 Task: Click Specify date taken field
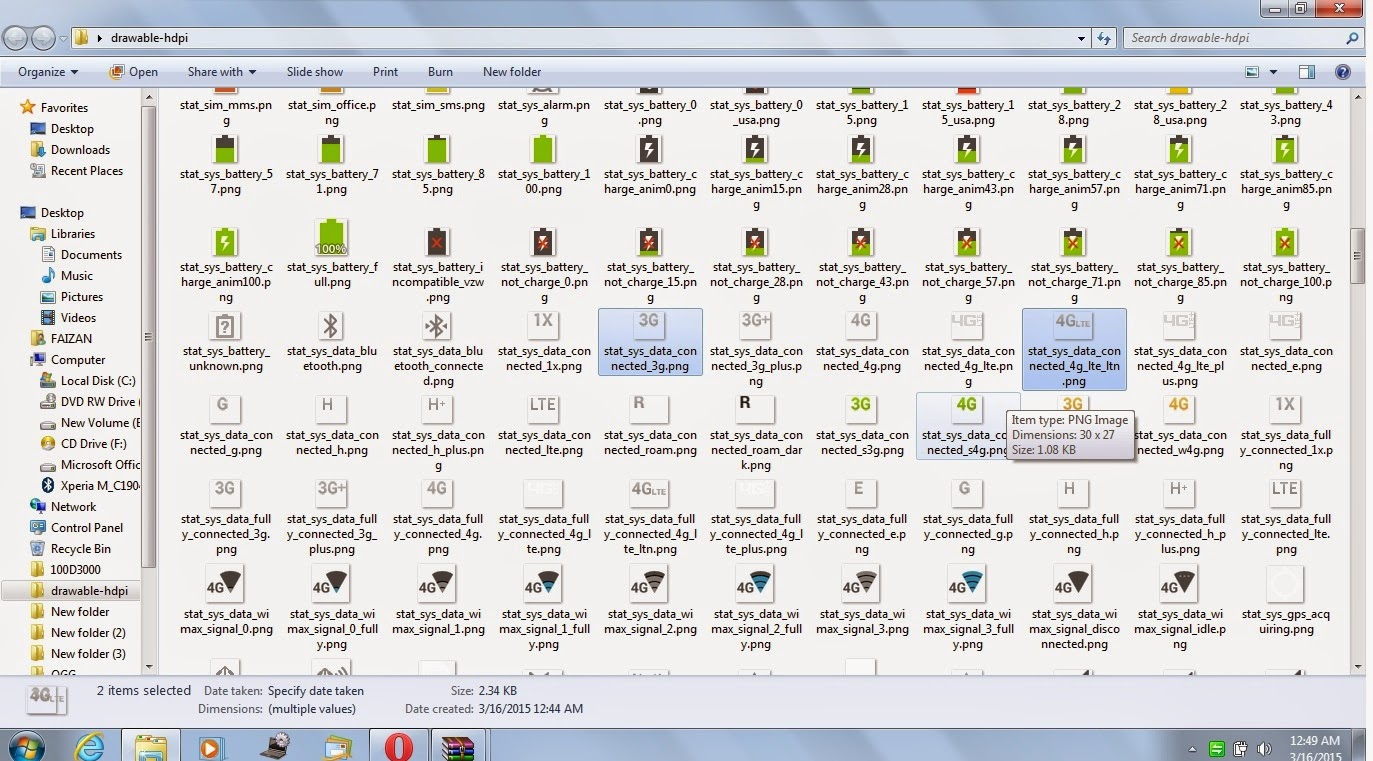[315, 691]
